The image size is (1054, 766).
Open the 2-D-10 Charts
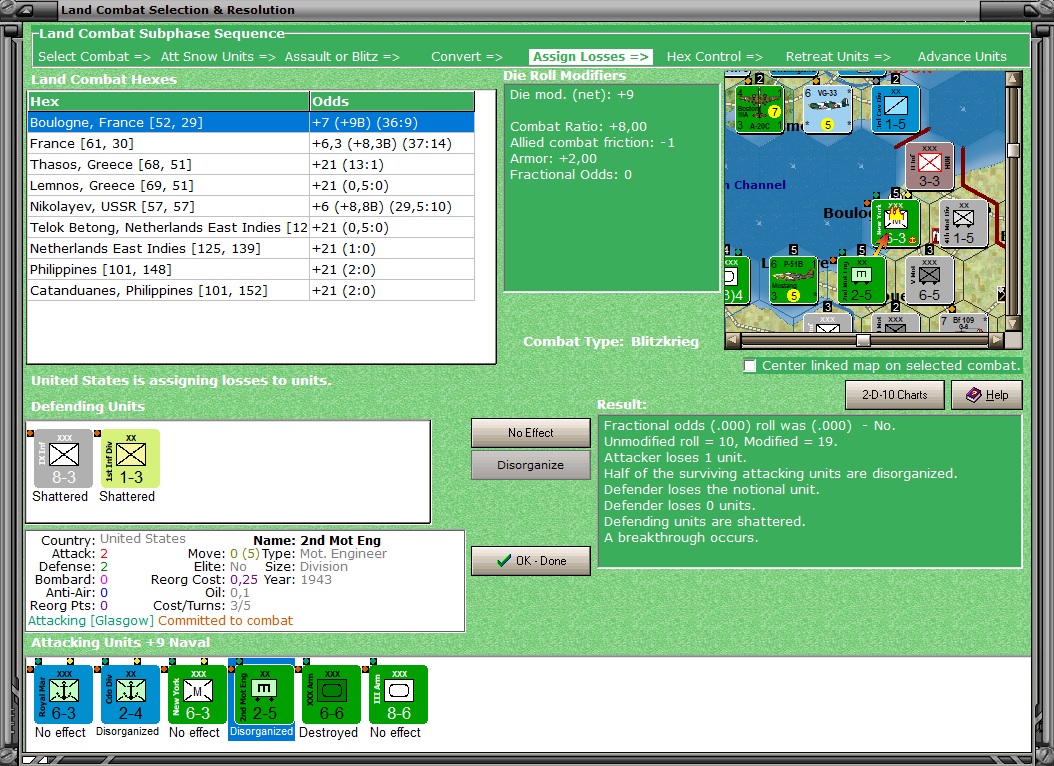tap(895, 395)
